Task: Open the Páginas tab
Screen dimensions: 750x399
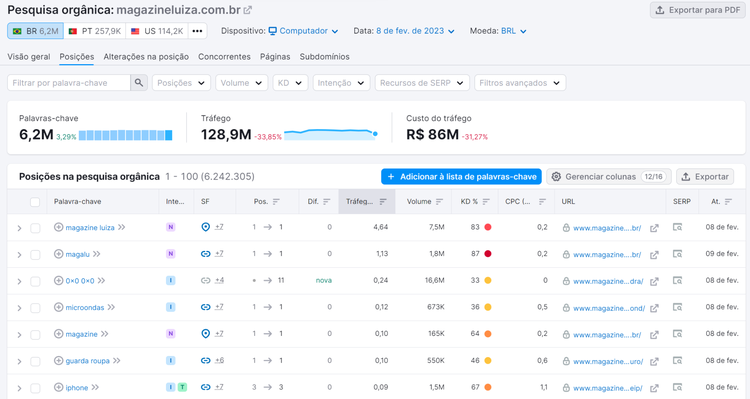Action: pos(275,56)
